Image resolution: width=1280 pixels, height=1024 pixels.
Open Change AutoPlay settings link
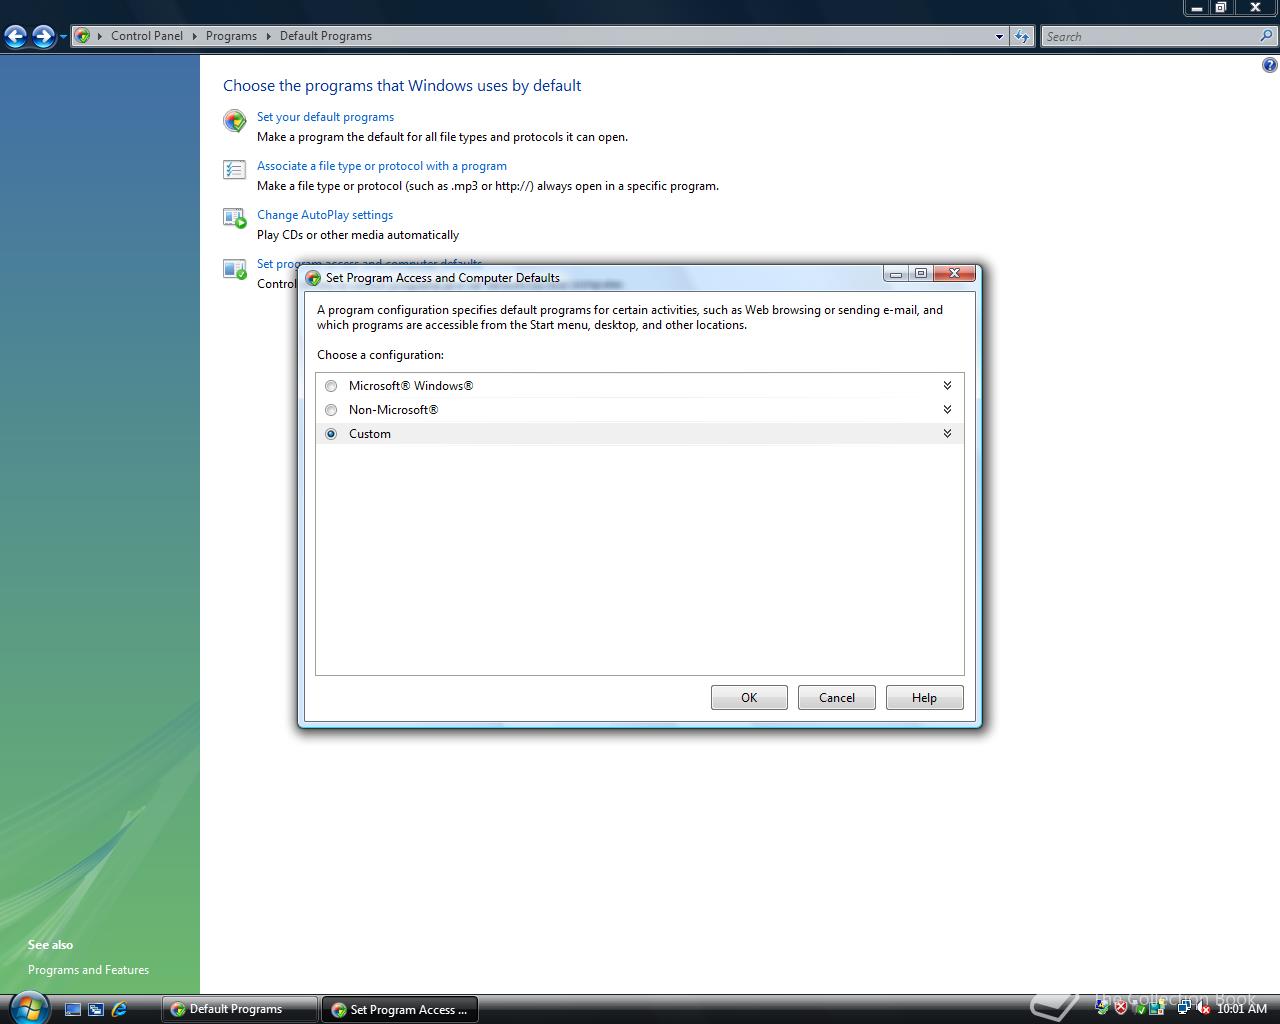pyautogui.click(x=325, y=215)
